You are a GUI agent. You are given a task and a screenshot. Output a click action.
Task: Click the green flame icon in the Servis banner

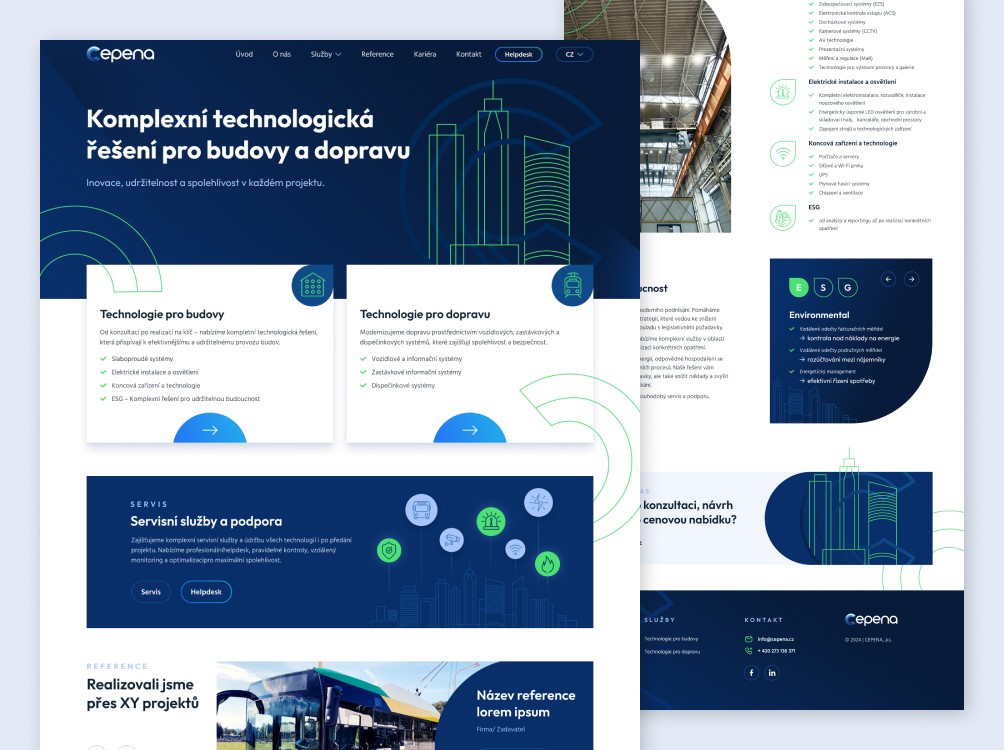tap(547, 565)
